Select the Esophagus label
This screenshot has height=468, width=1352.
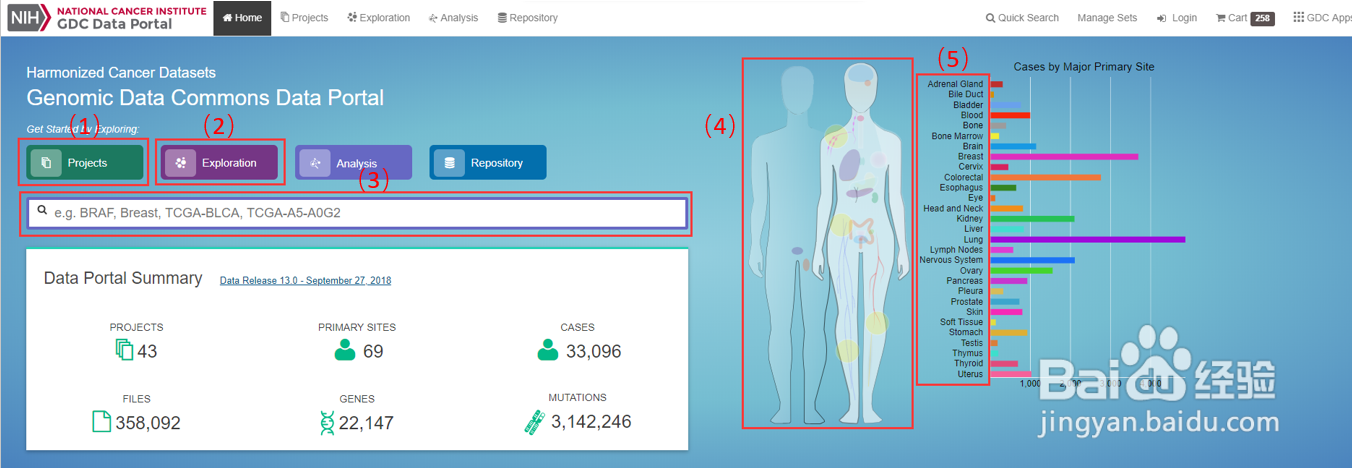point(961,188)
